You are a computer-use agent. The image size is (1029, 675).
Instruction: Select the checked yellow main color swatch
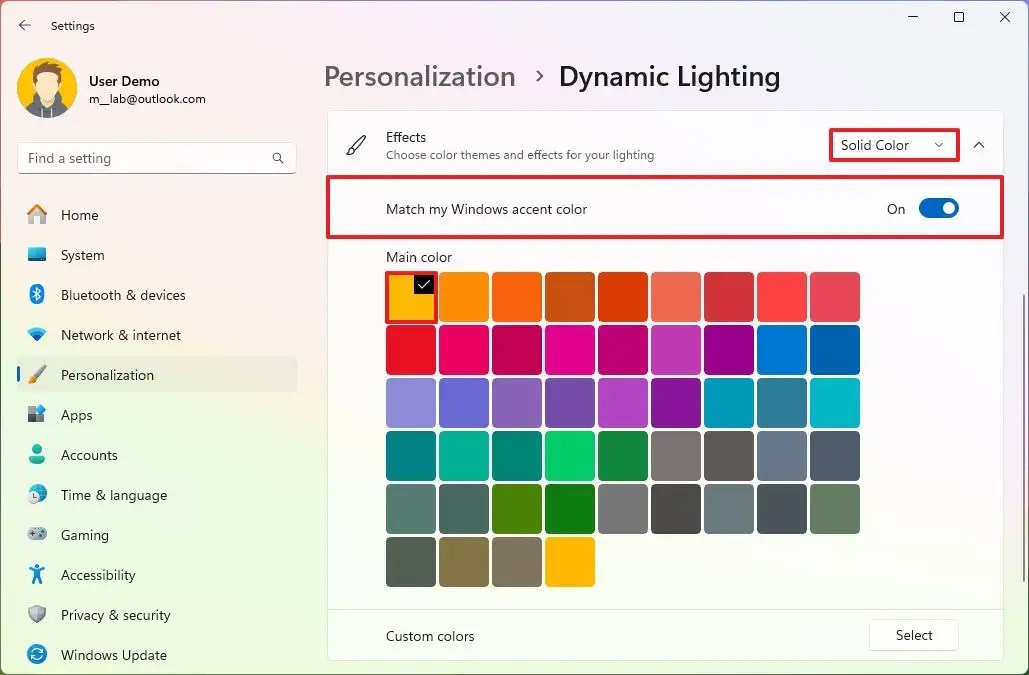coord(410,296)
